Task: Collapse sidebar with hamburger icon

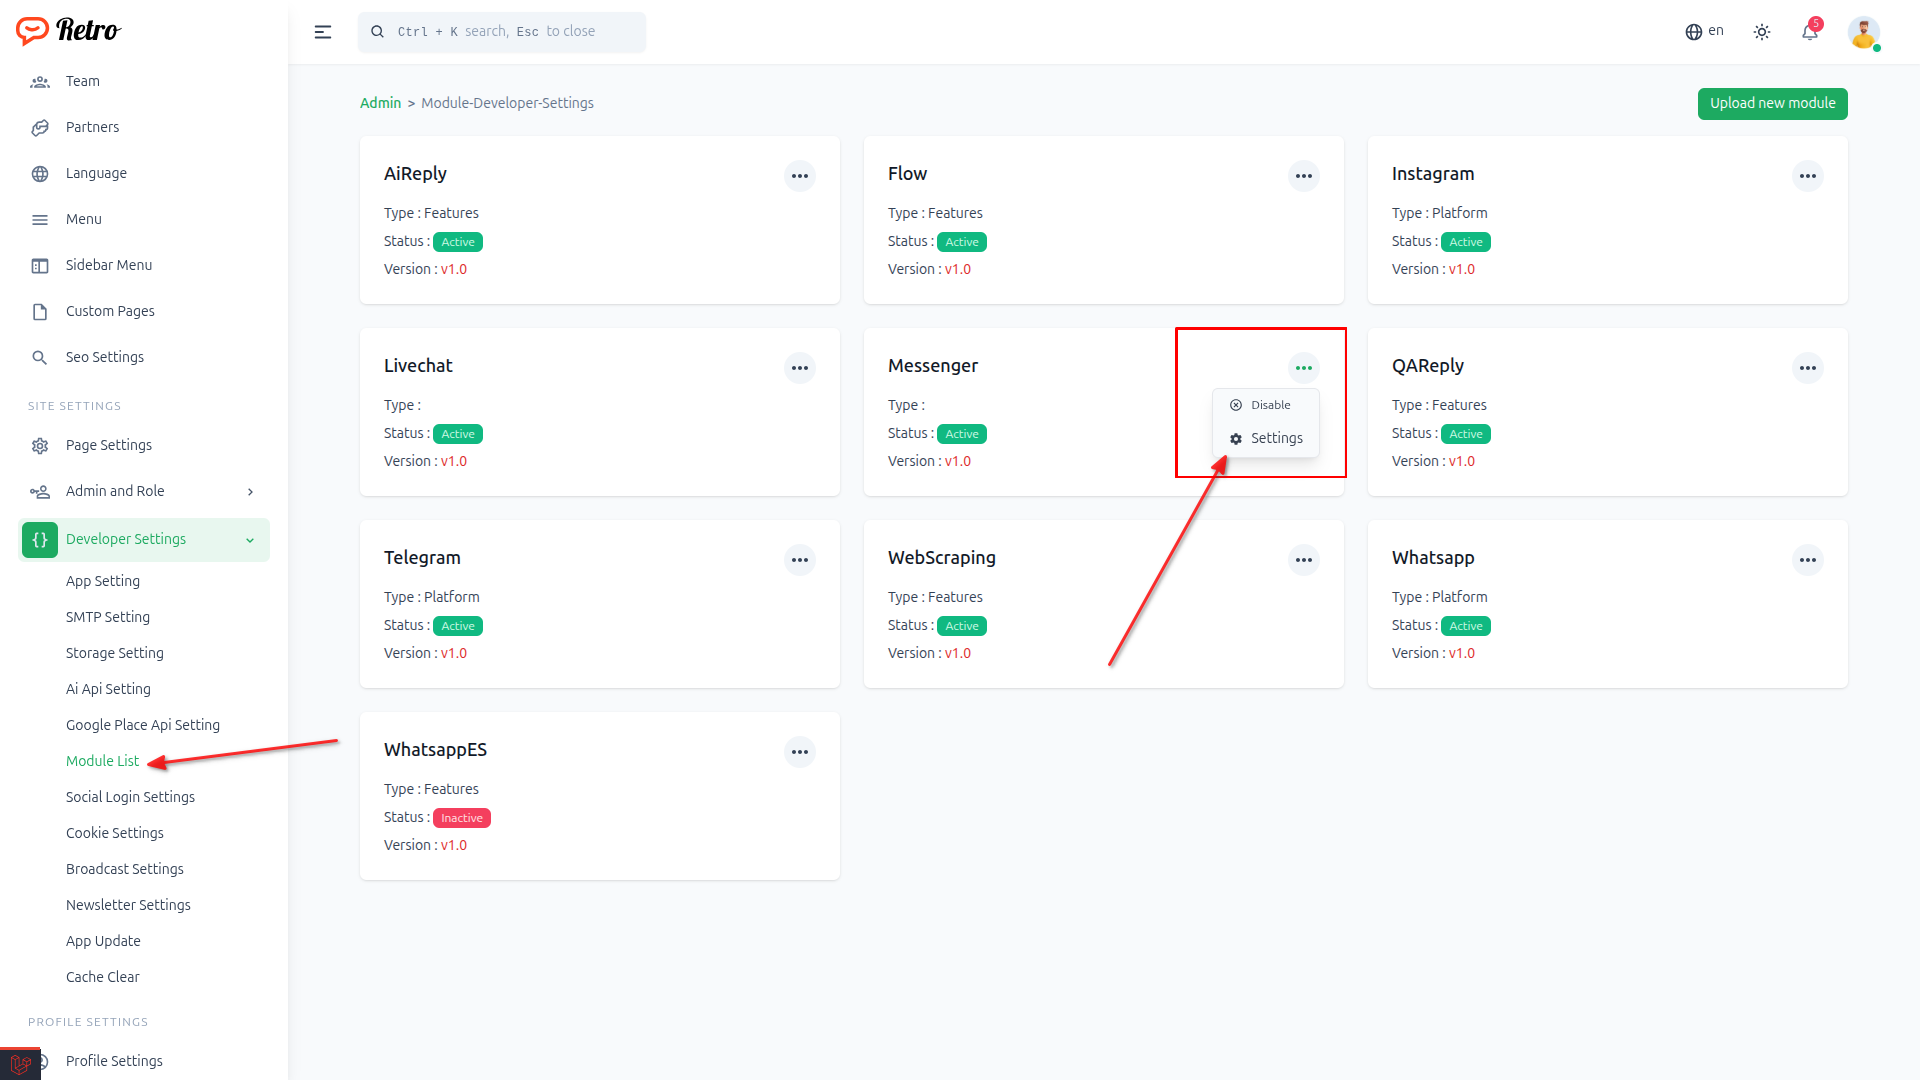Action: tap(323, 32)
